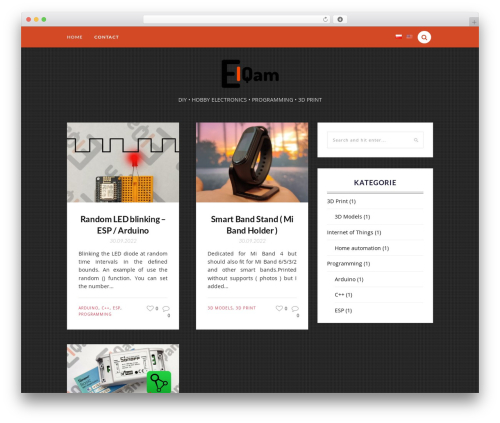This screenshot has height=423, width=500.
Task: Switch language with the US flag
Action: pyautogui.click(x=409, y=37)
